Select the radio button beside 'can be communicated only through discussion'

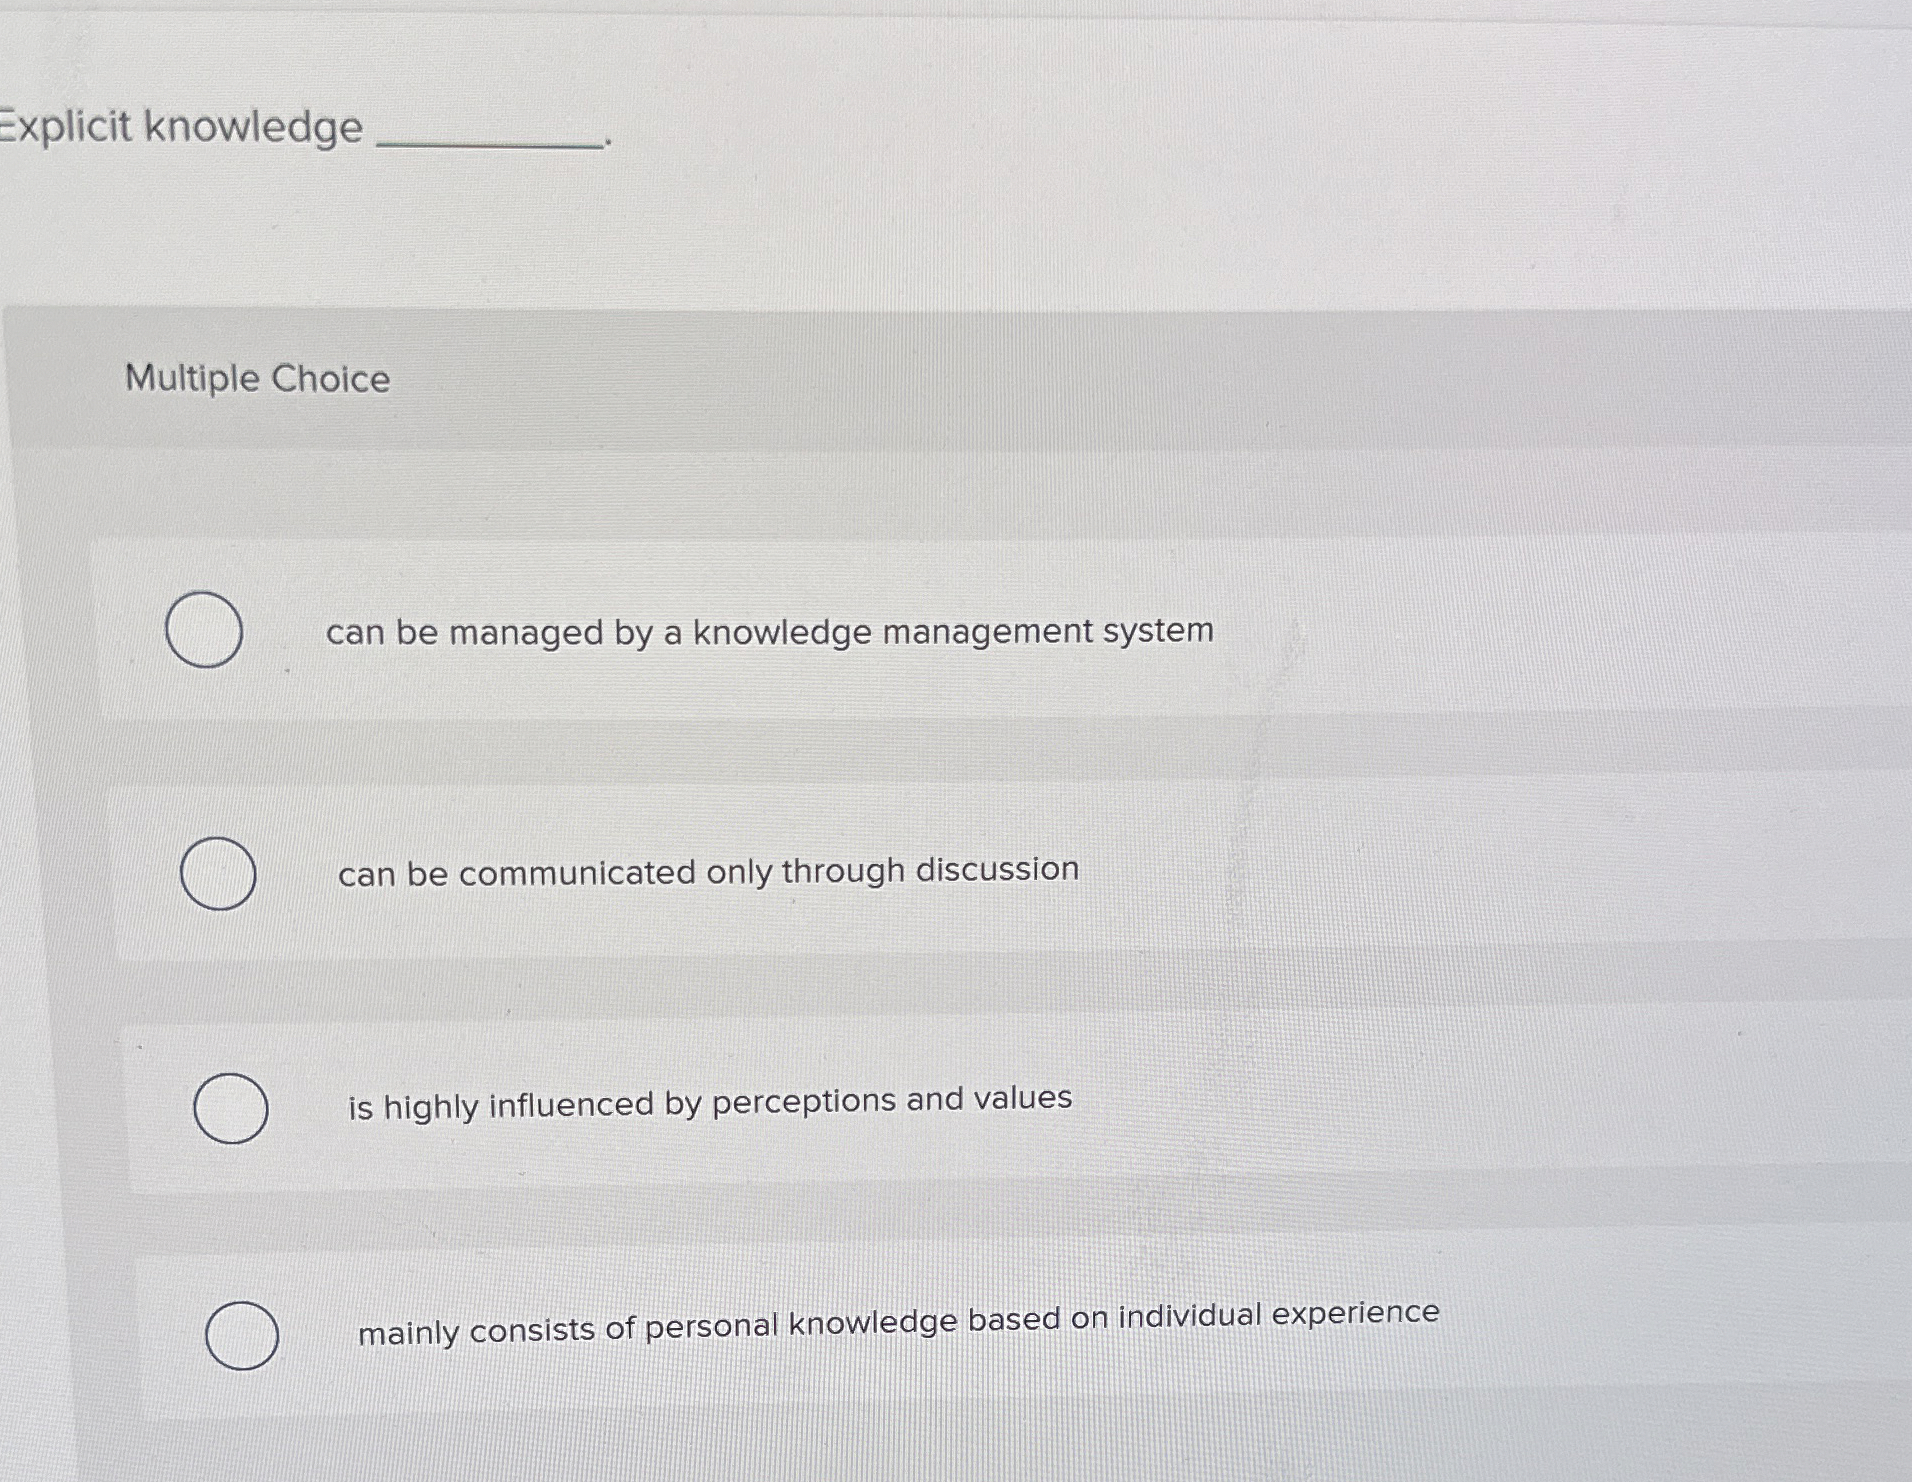coord(218,873)
